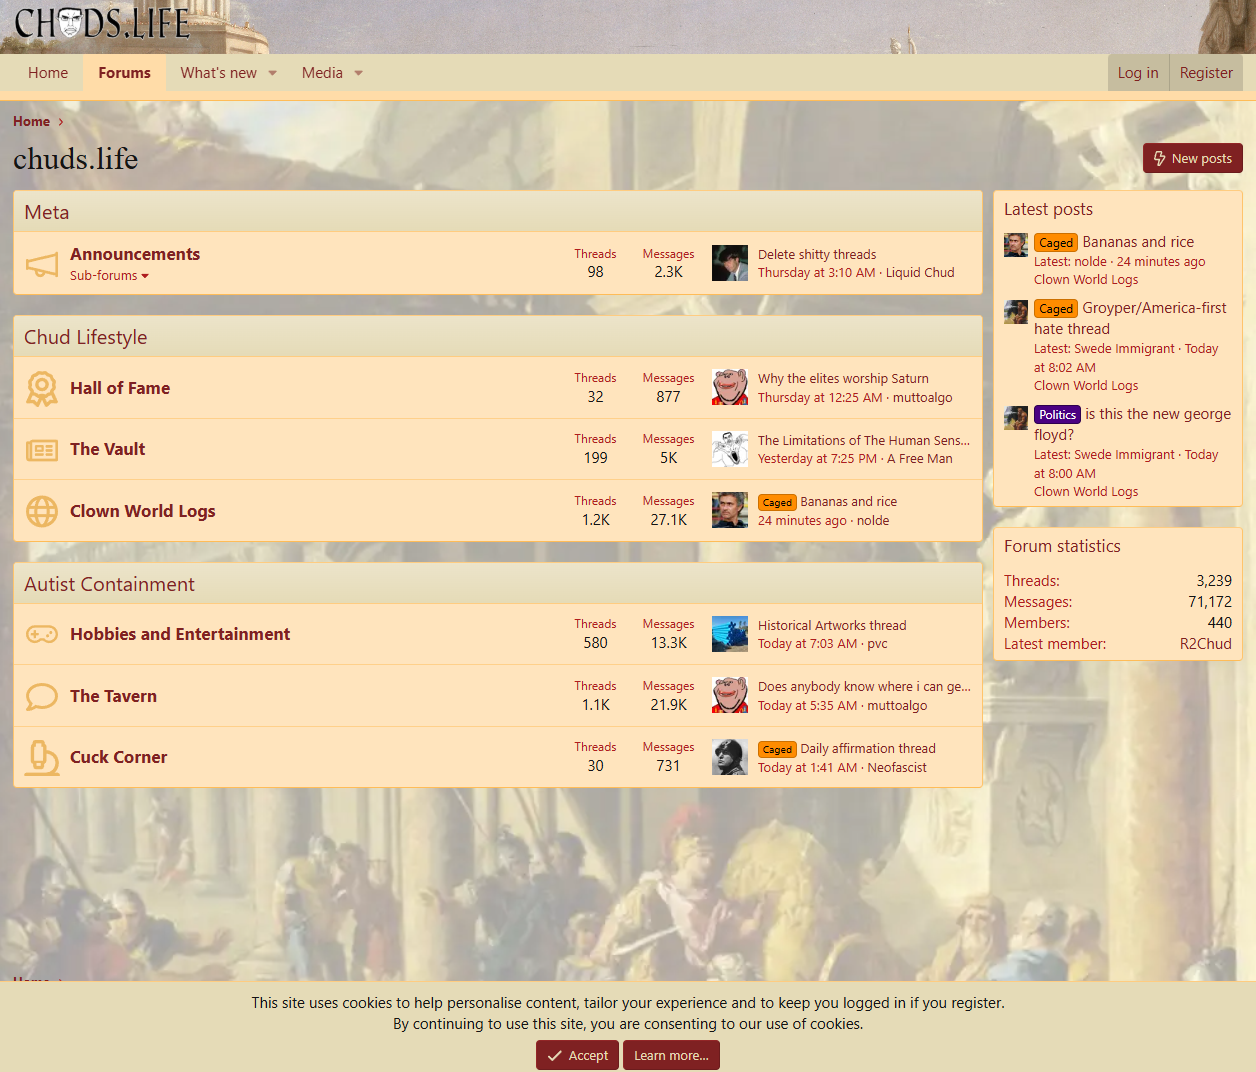
Task: Open the Historical Artworks thread thumbnail avatar
Action: (x=730, y=634)
